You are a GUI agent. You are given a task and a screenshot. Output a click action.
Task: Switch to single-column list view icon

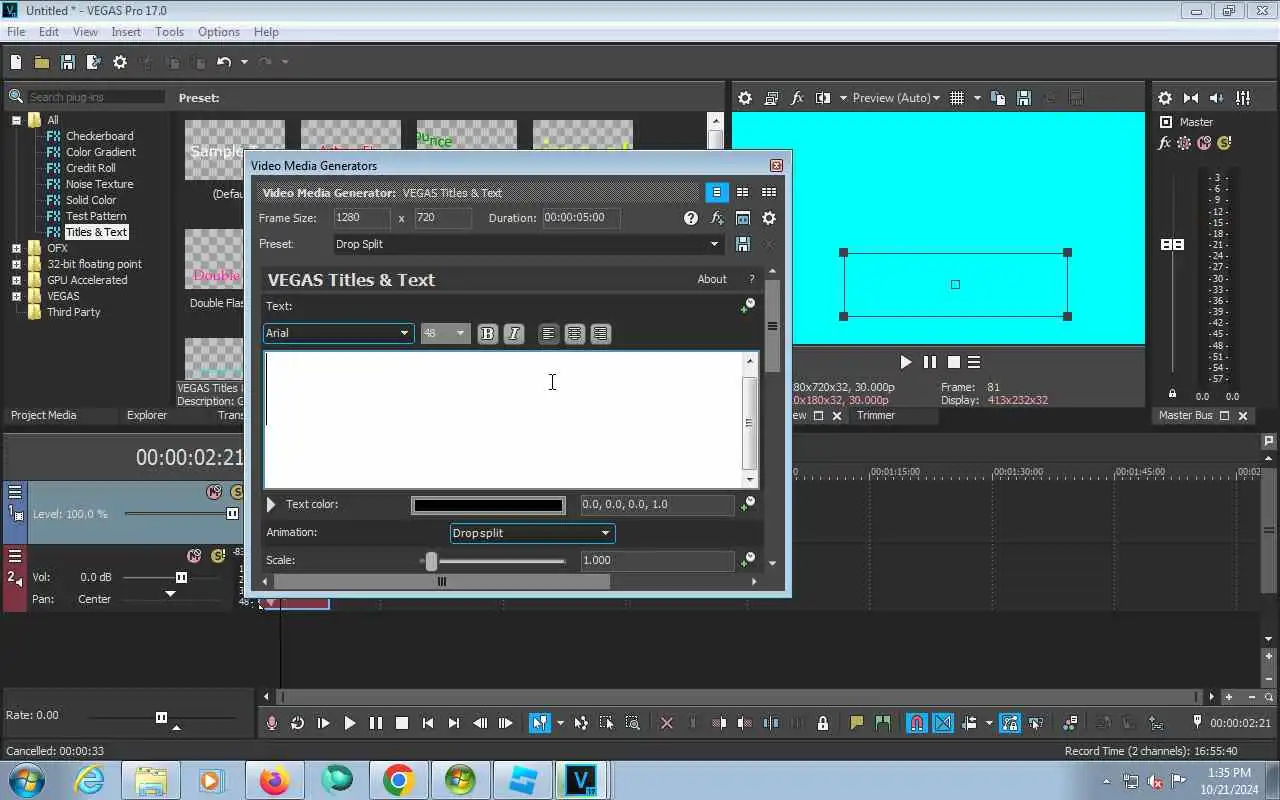coord(716,192)
